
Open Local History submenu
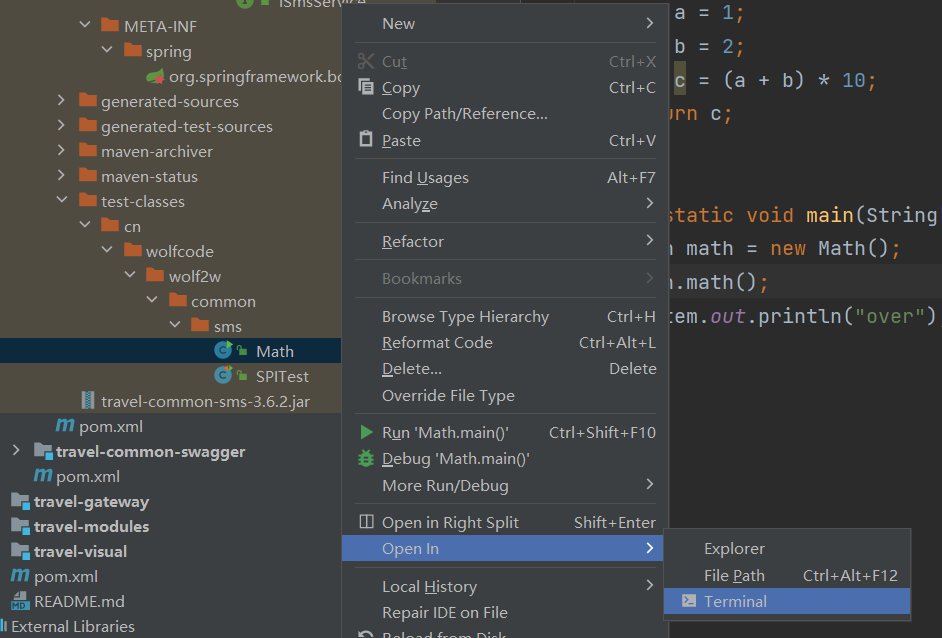[505, 586]
